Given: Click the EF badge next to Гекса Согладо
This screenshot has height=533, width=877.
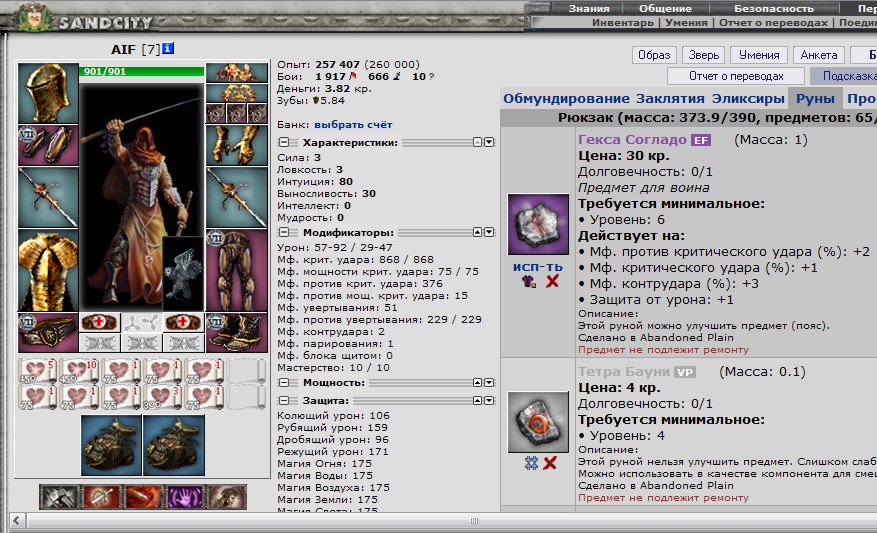Looking at the screenshot, I should click(700, 140).
